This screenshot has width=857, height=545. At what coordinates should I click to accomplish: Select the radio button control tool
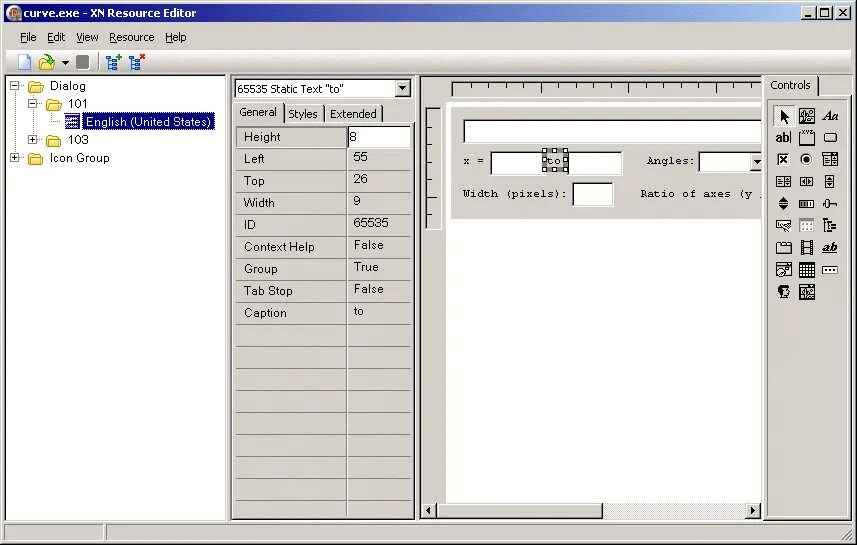click(807, 160)
